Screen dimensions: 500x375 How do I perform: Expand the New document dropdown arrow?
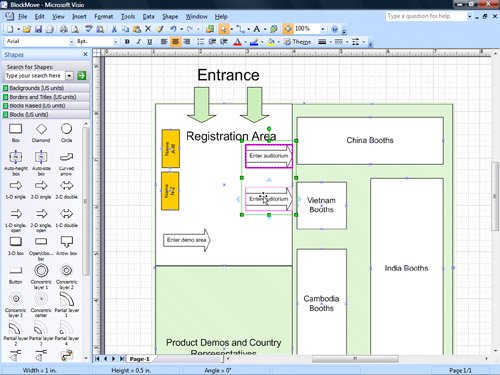(18, 29)
